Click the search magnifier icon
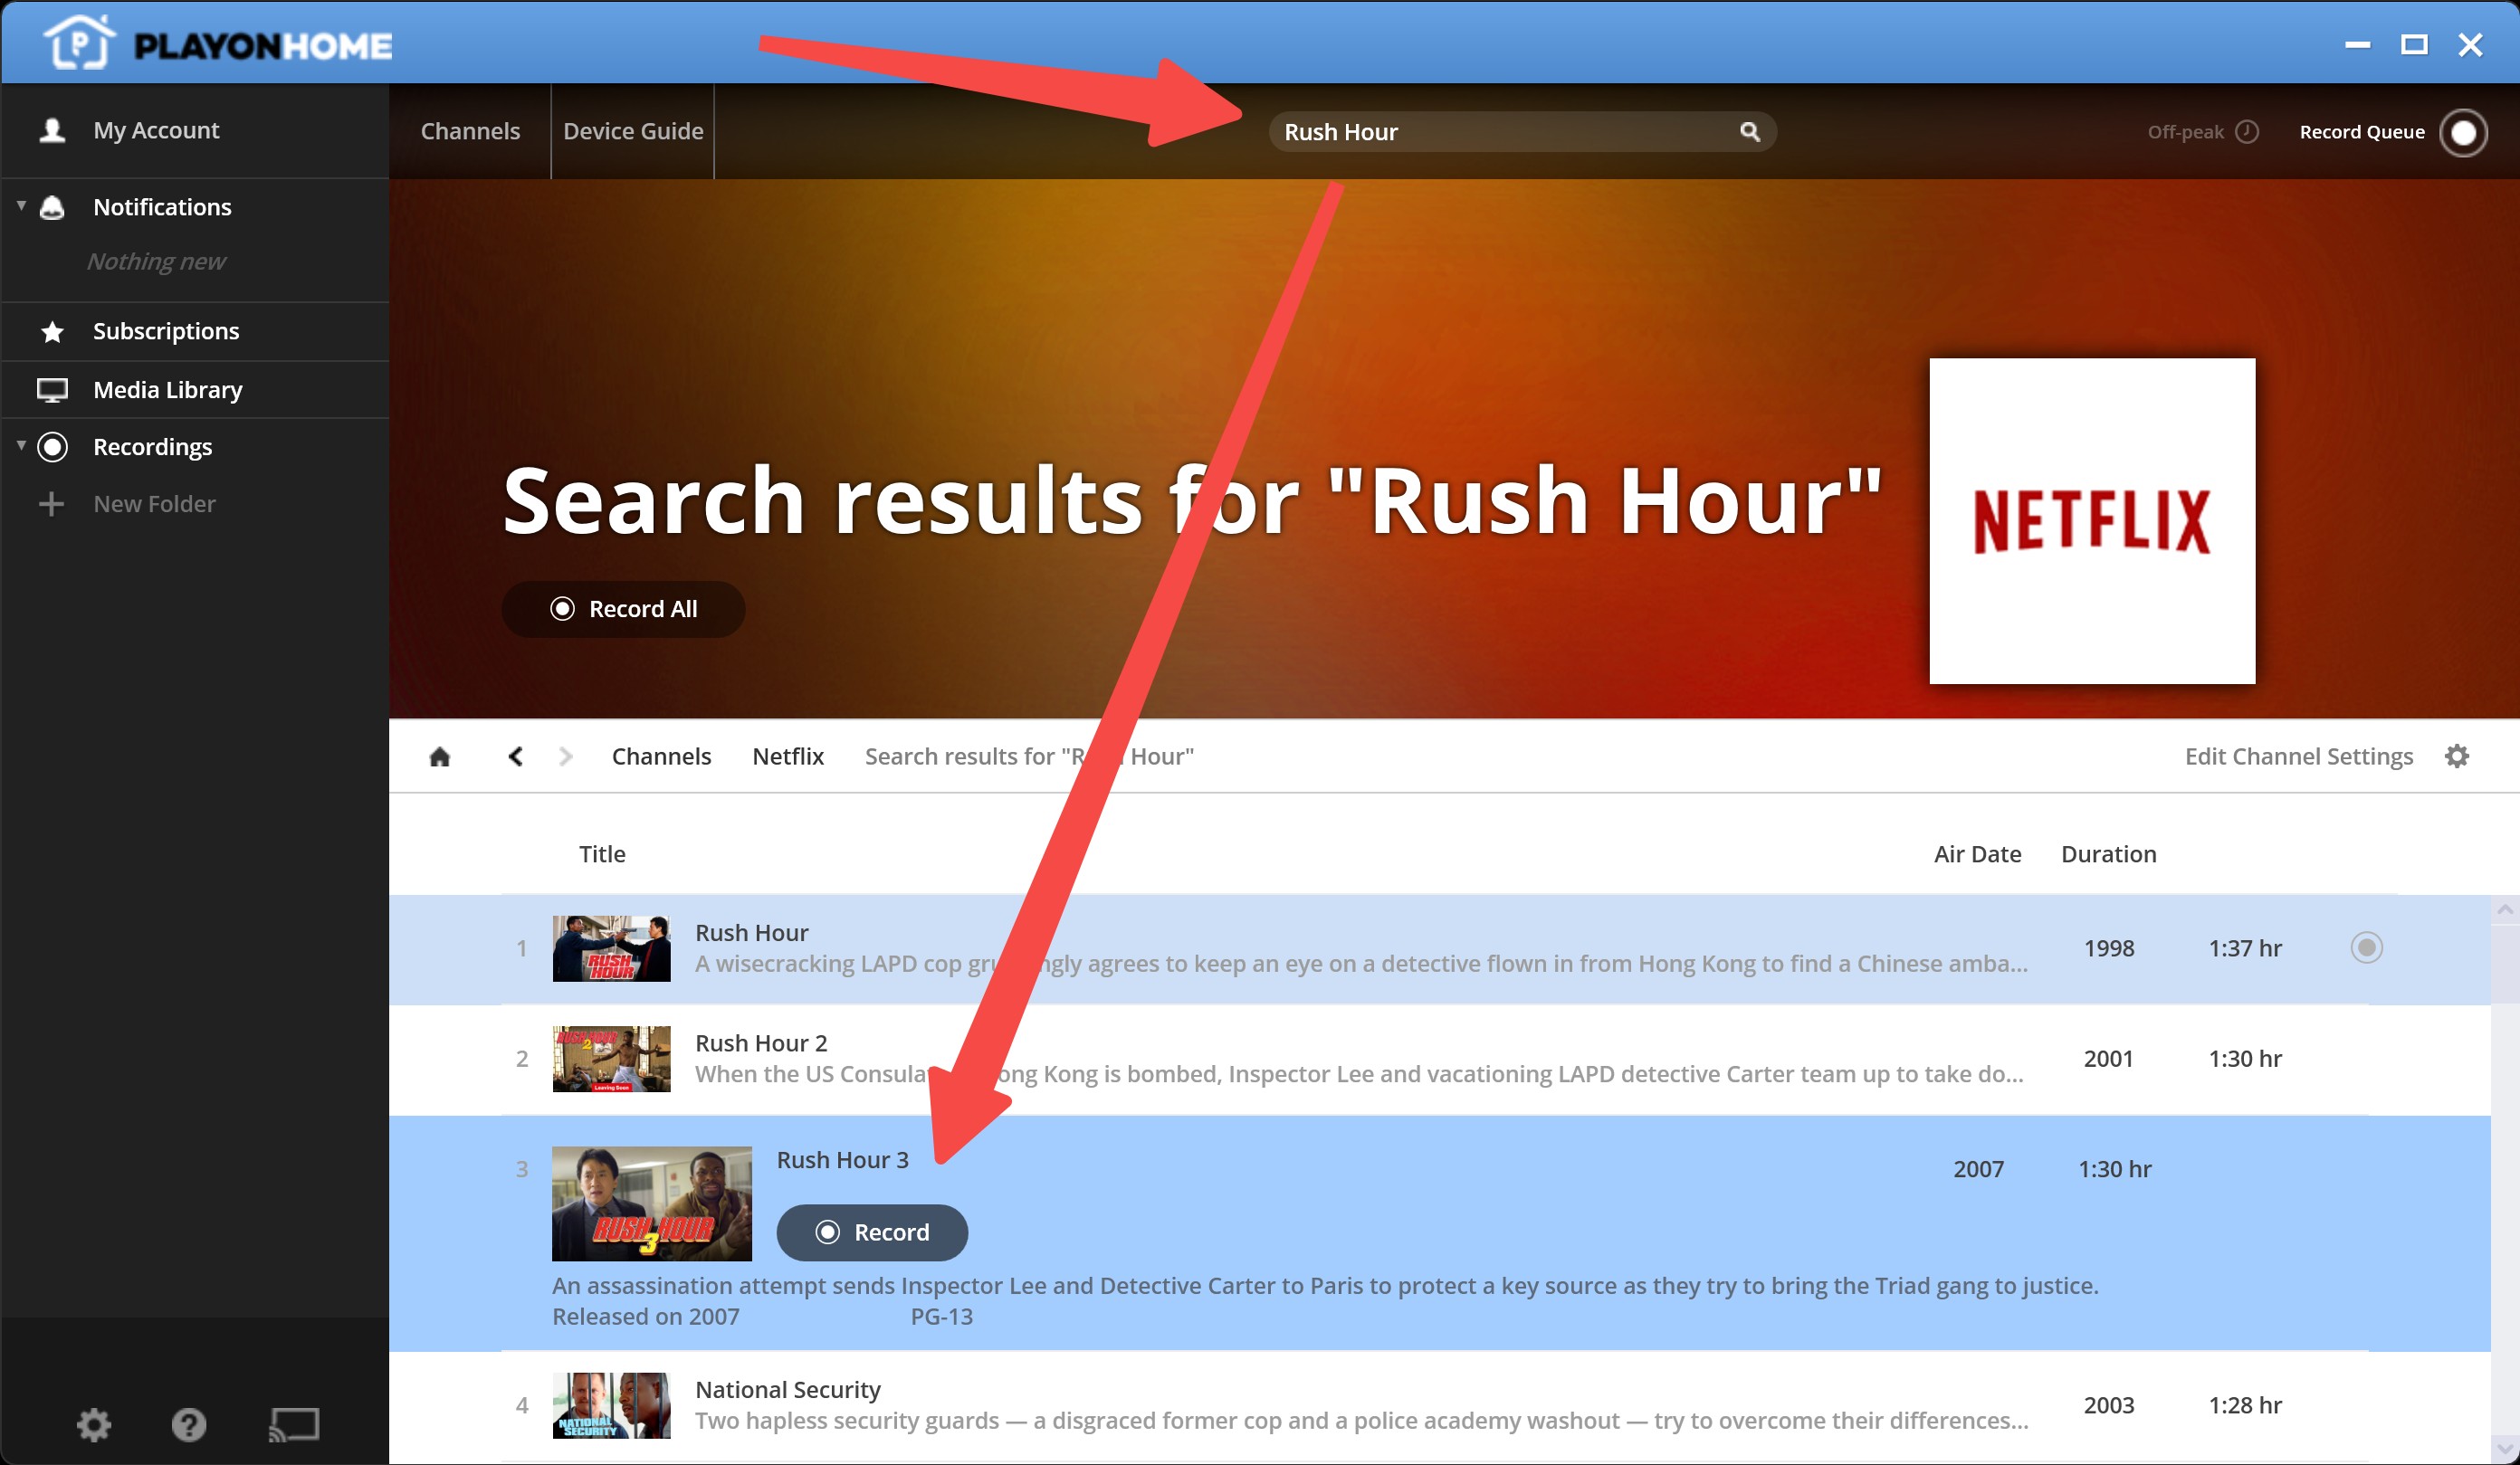2520x1465 pixels. coord(1749,131)
